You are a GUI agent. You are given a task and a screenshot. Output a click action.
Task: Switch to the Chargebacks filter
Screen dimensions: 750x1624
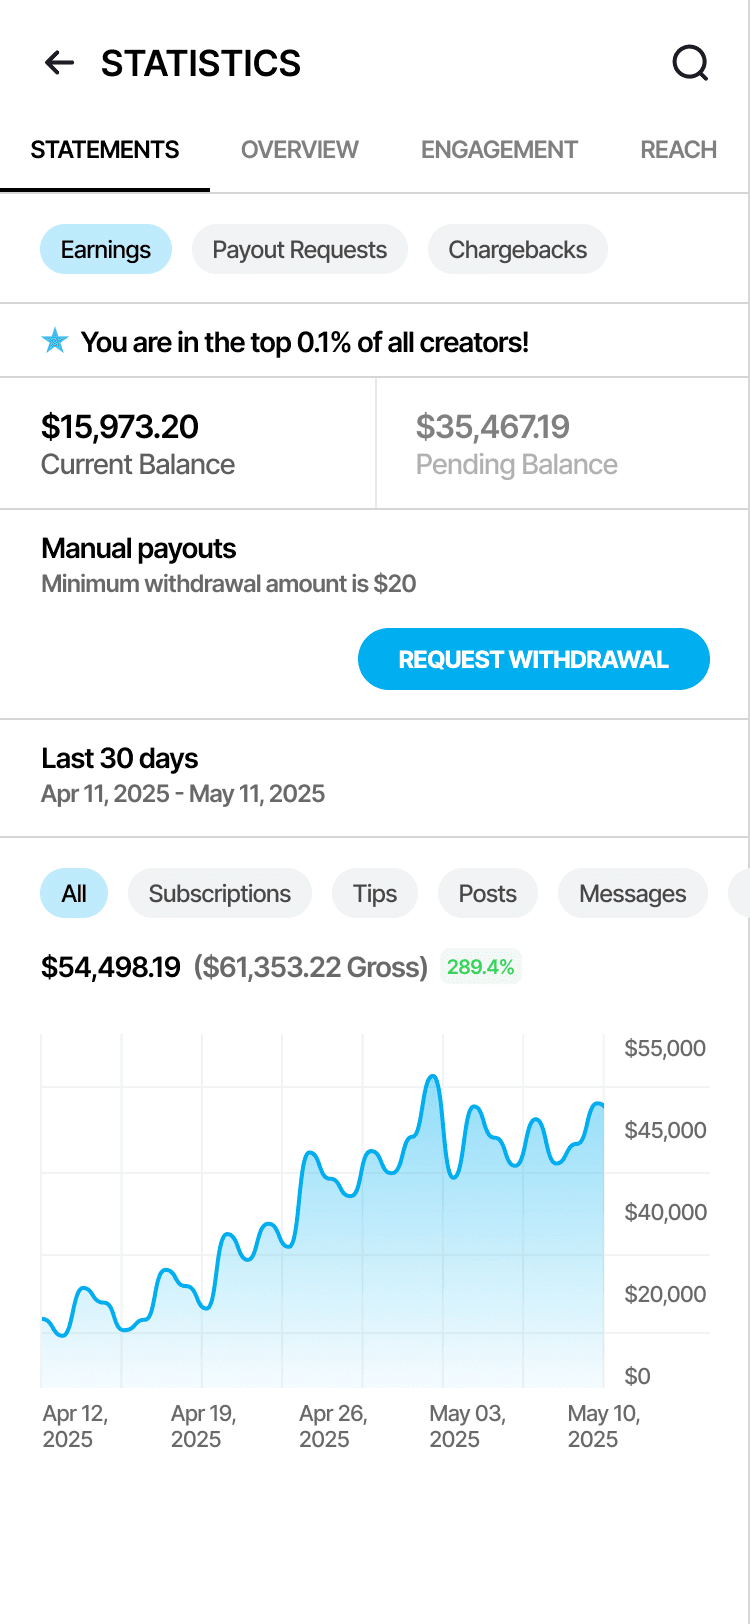[517, 250]
